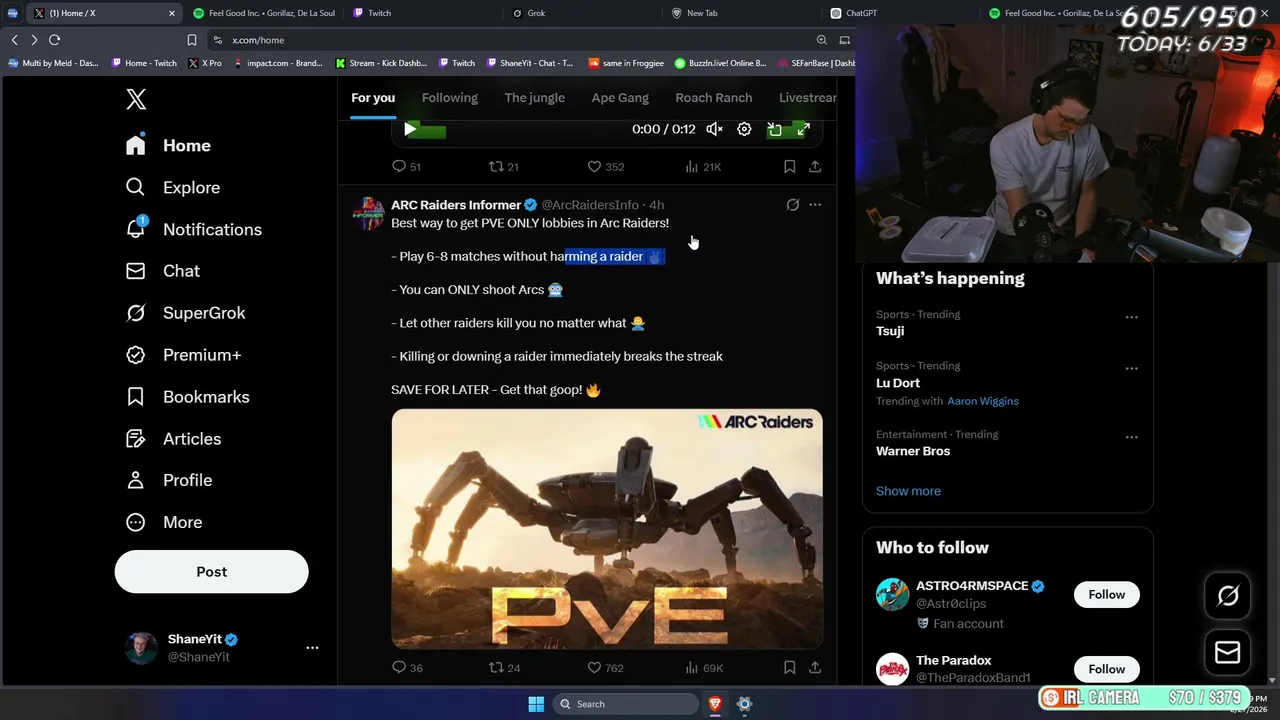Like the post with 762 likes

(x=605, y=668)
